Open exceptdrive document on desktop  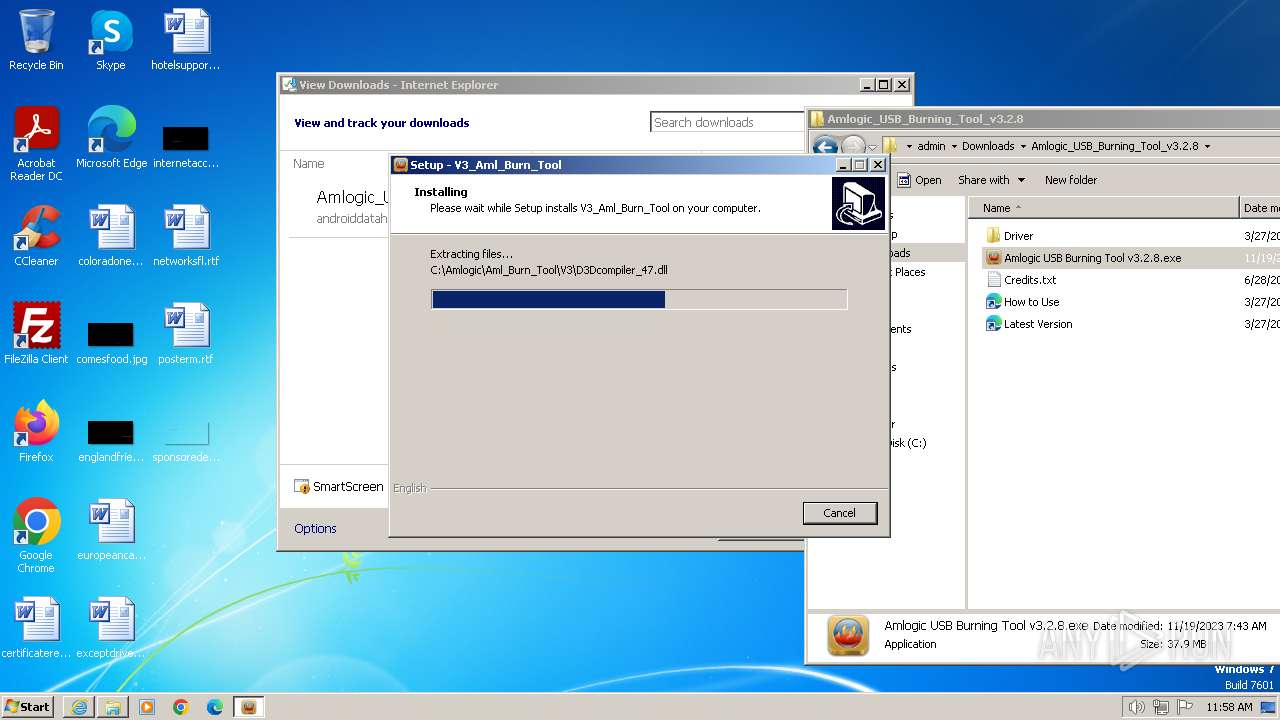tap(111, 628)
